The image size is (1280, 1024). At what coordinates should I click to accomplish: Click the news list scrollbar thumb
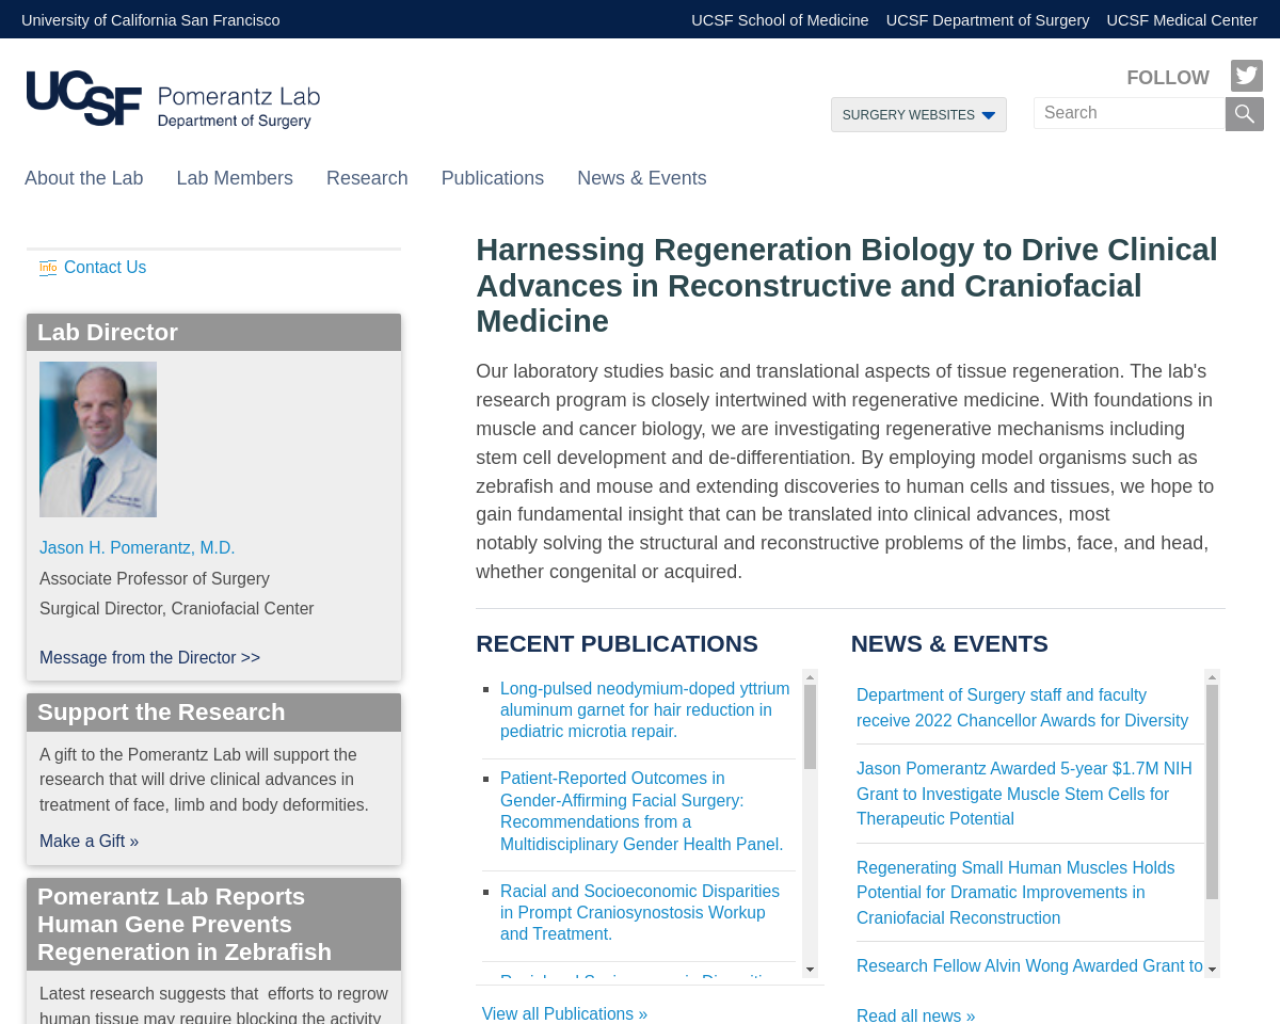[x=1212, y=793]
